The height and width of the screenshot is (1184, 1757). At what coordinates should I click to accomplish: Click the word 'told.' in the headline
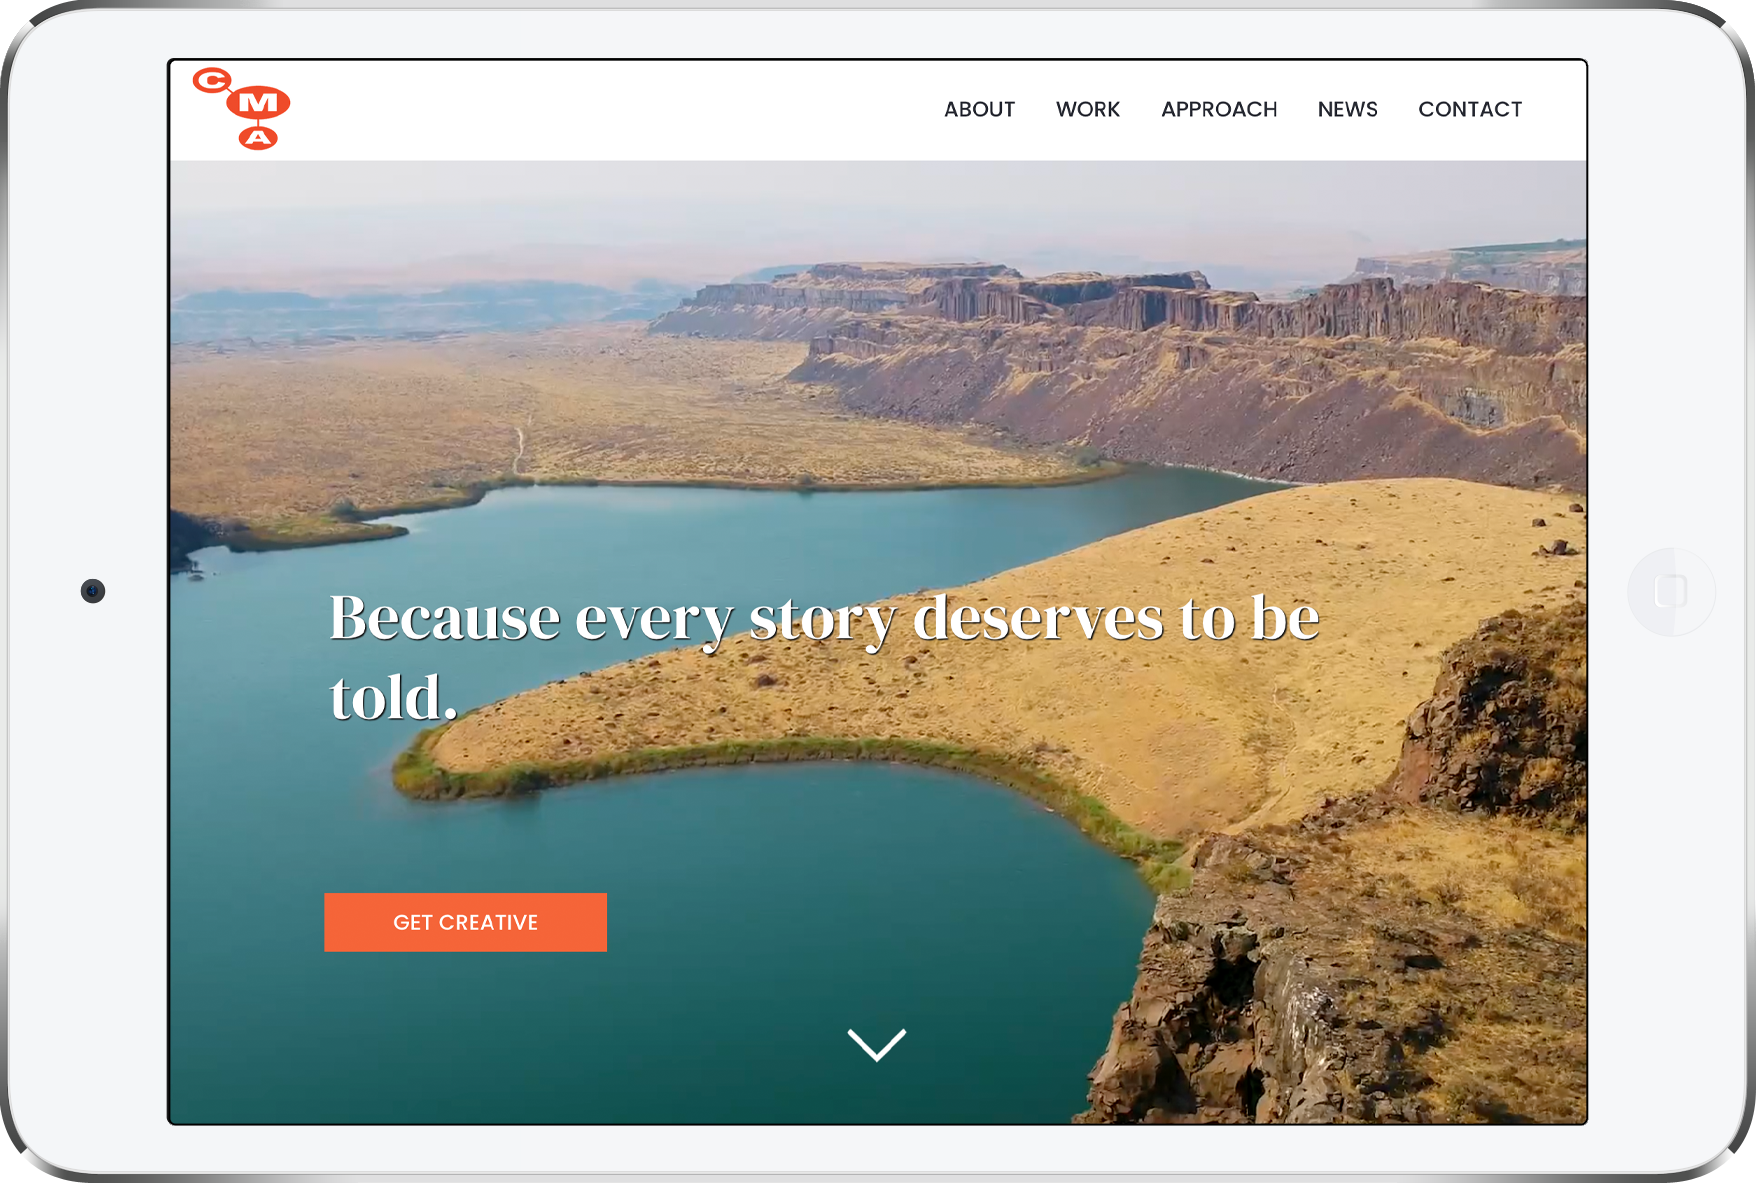(393, 698)
